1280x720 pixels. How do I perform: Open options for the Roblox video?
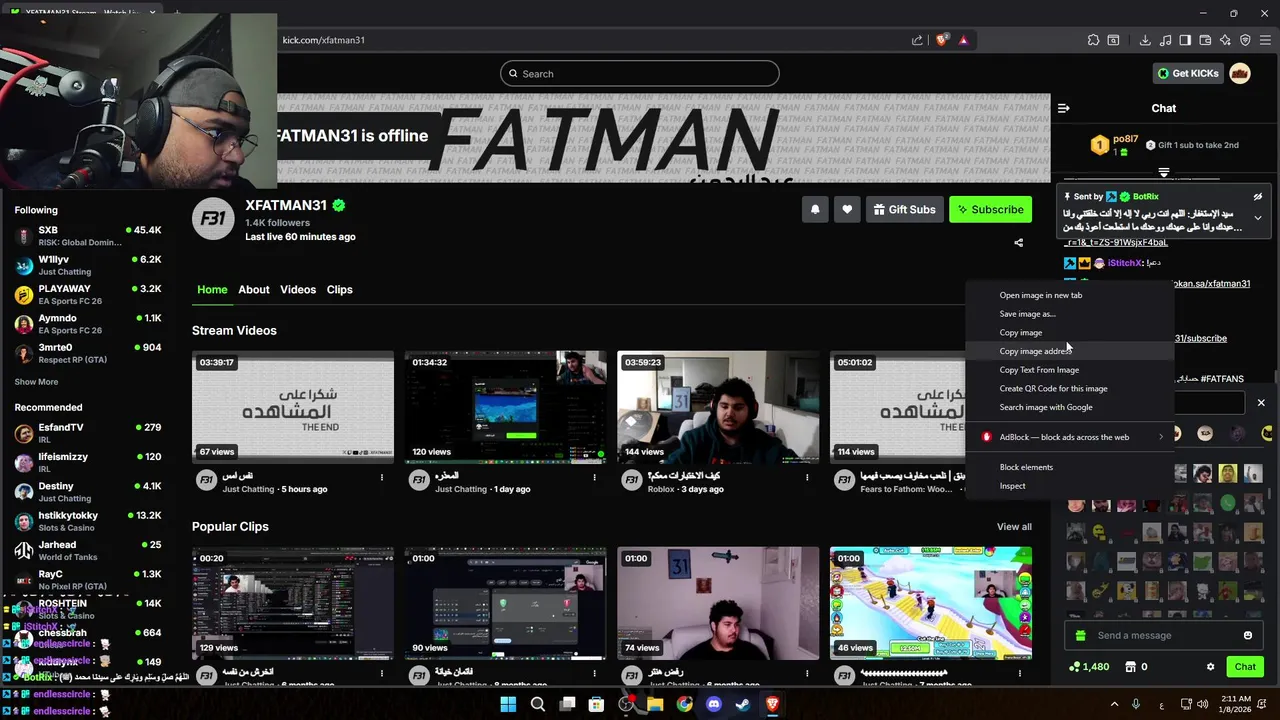tap(807, 478)
